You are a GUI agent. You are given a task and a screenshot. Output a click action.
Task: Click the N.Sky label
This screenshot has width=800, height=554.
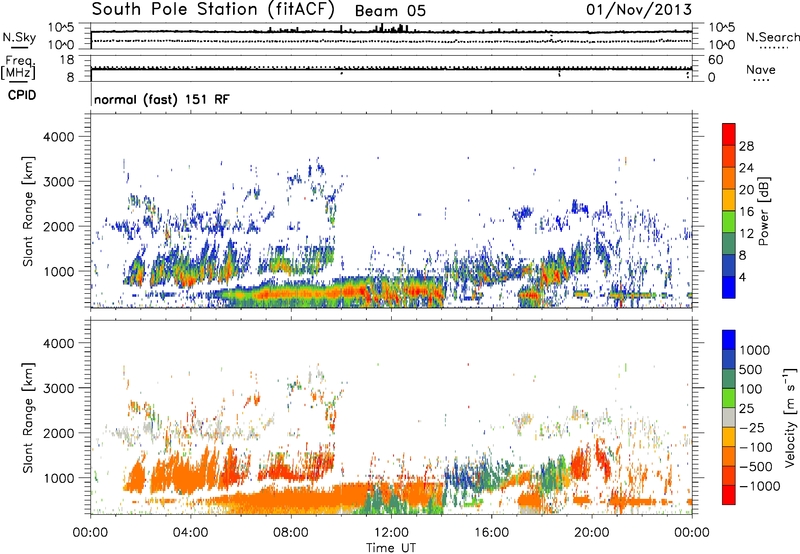19,37
